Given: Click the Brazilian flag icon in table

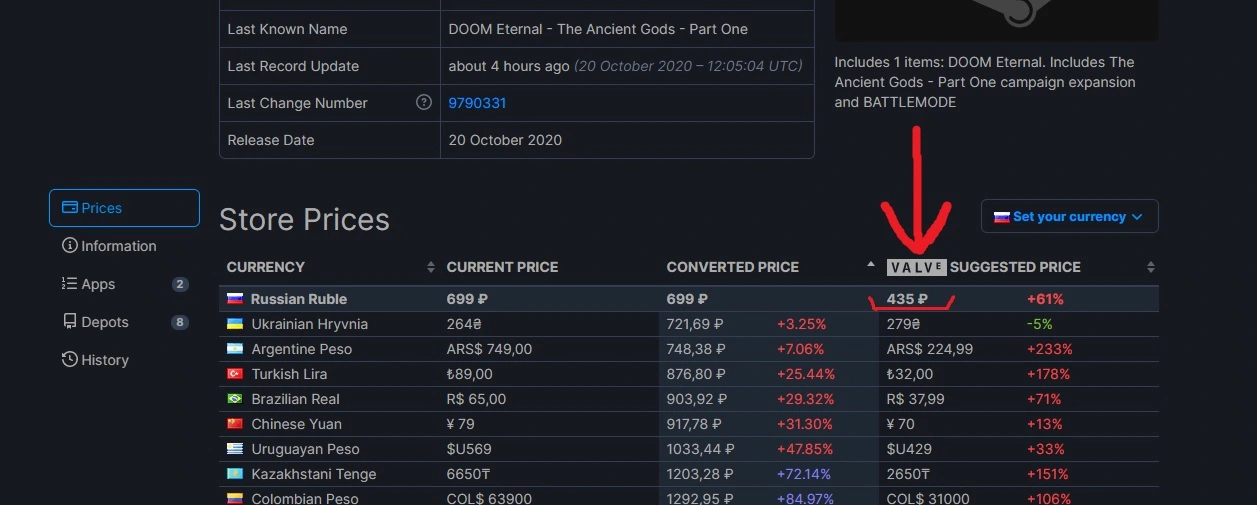Looking at the screenshot, I should pyautogui.click(x=235, y=399).
